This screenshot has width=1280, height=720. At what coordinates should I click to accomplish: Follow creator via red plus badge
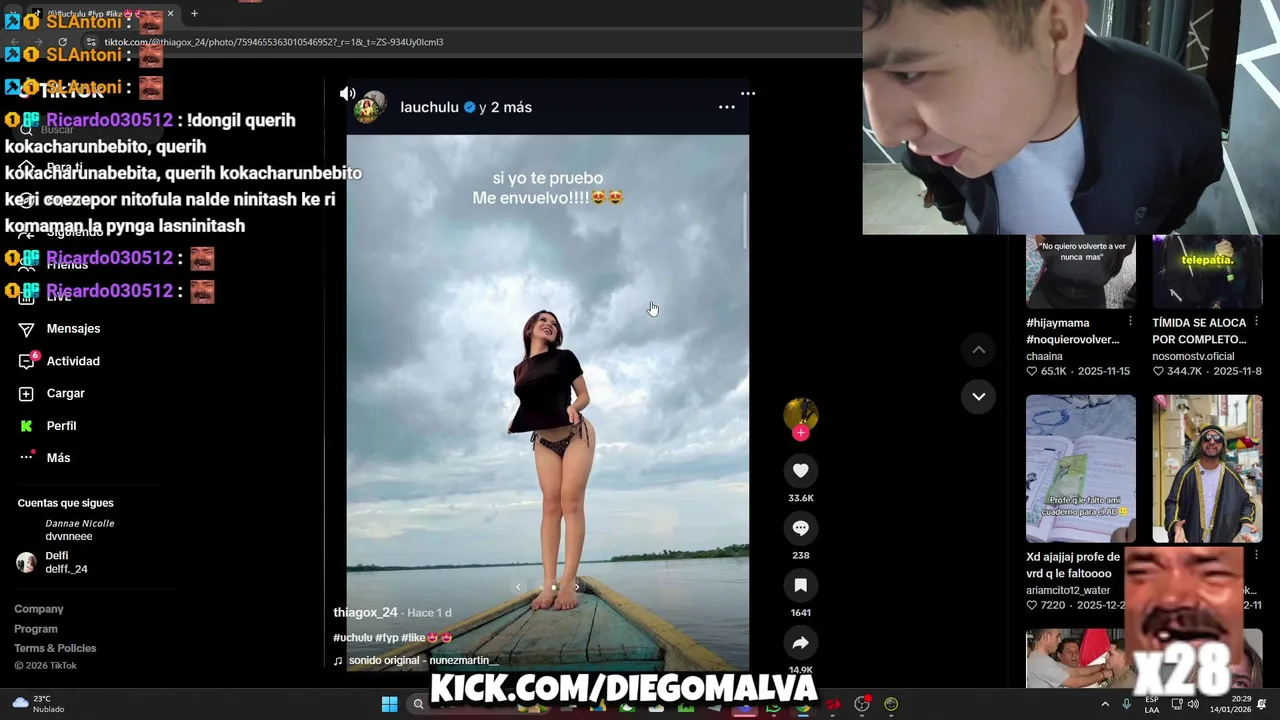[x=800, y=433]
